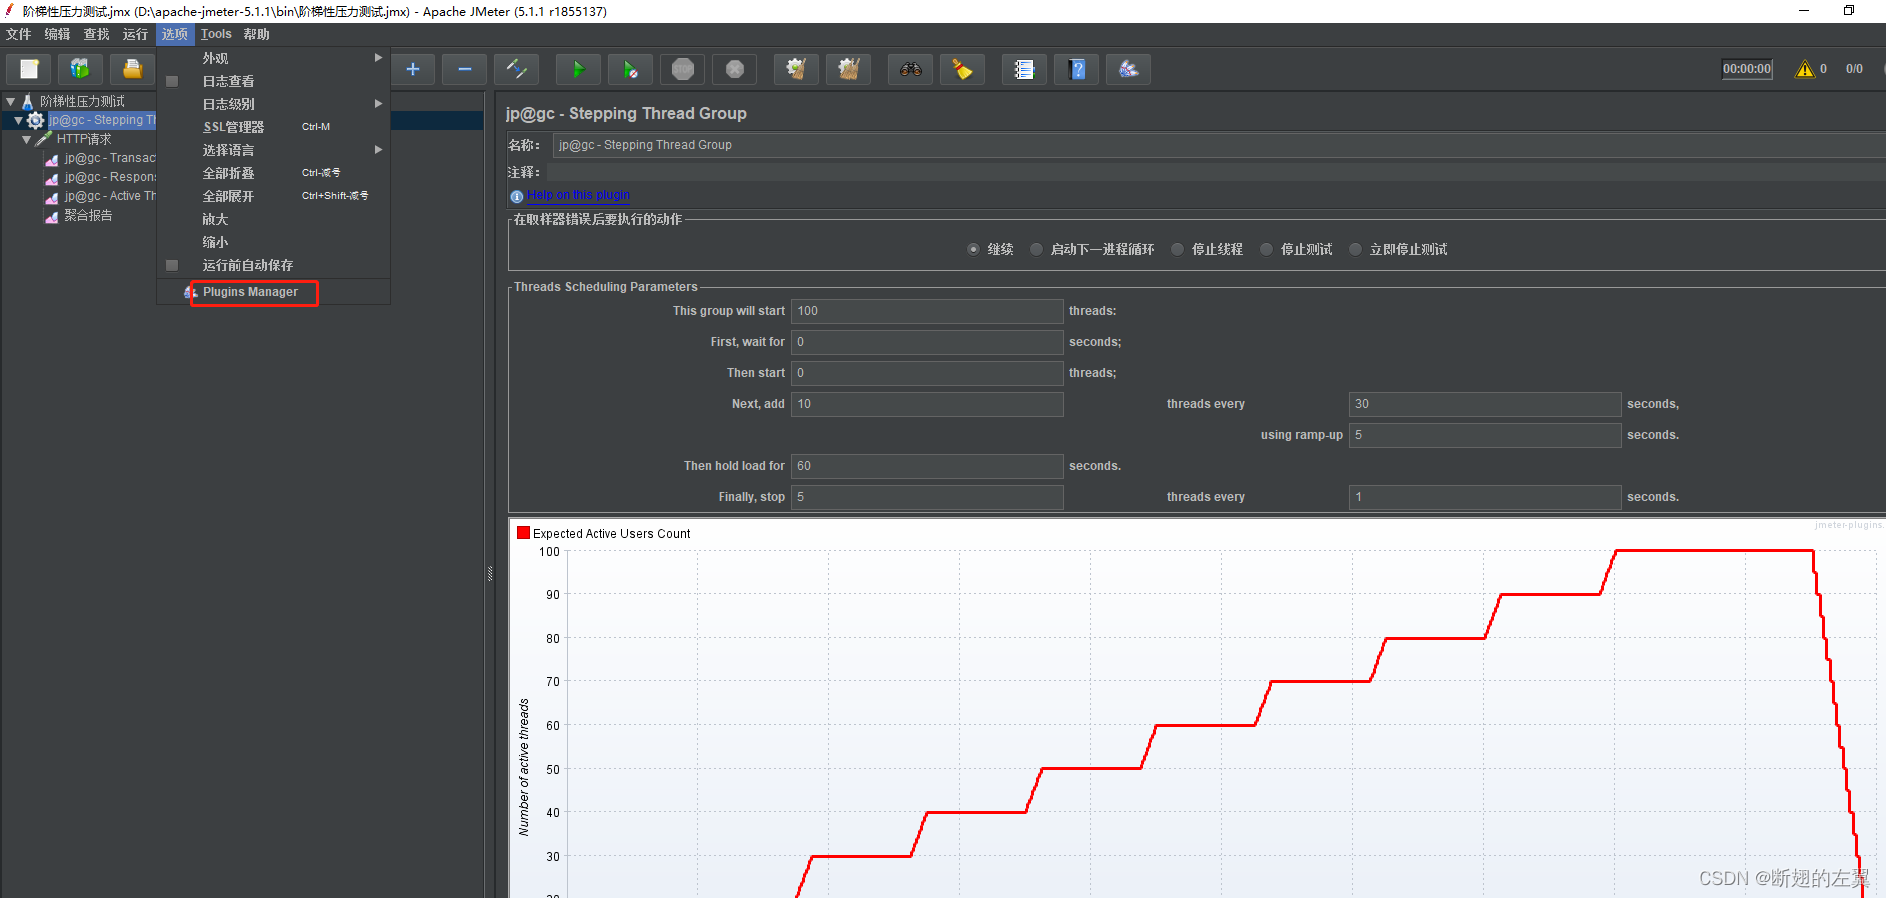Click the 注释 comment input field
This screenshot has width=1886, height=898.
(x=1216, y=172)
